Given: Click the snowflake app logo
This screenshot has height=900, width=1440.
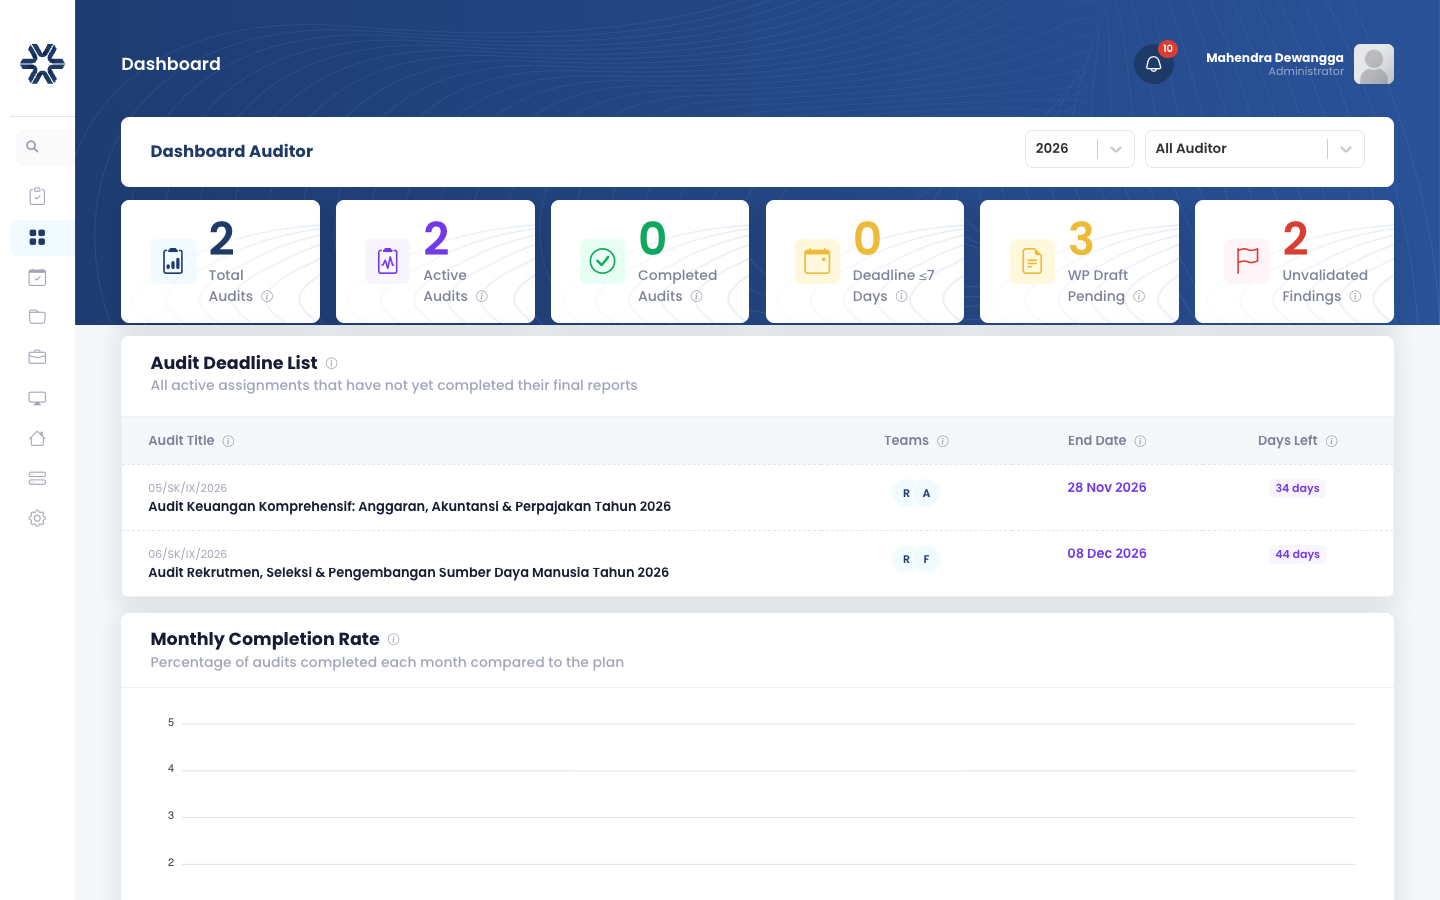Looking at the screenshot, I should [42, 64].
